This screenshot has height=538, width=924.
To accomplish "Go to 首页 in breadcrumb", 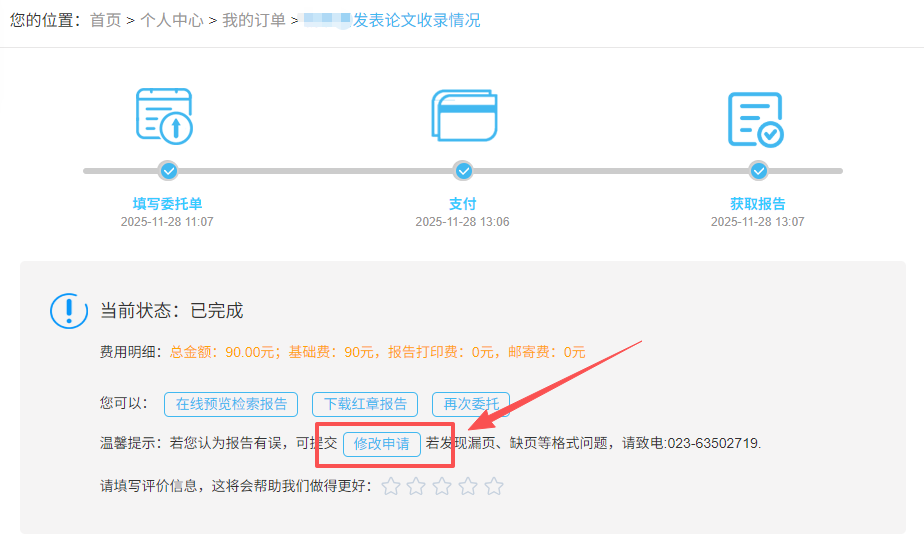I will 105,20.
